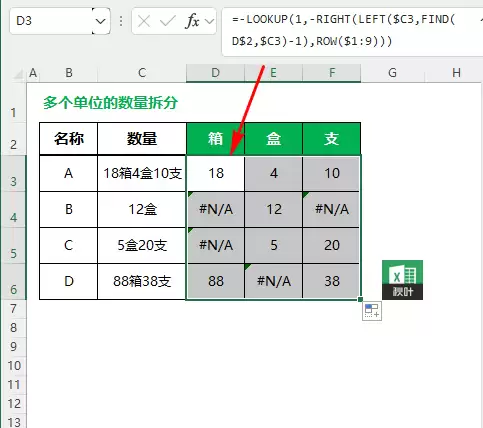
Task: Click the three-dot formula bar handle
Action: click(x=121, y=22)
